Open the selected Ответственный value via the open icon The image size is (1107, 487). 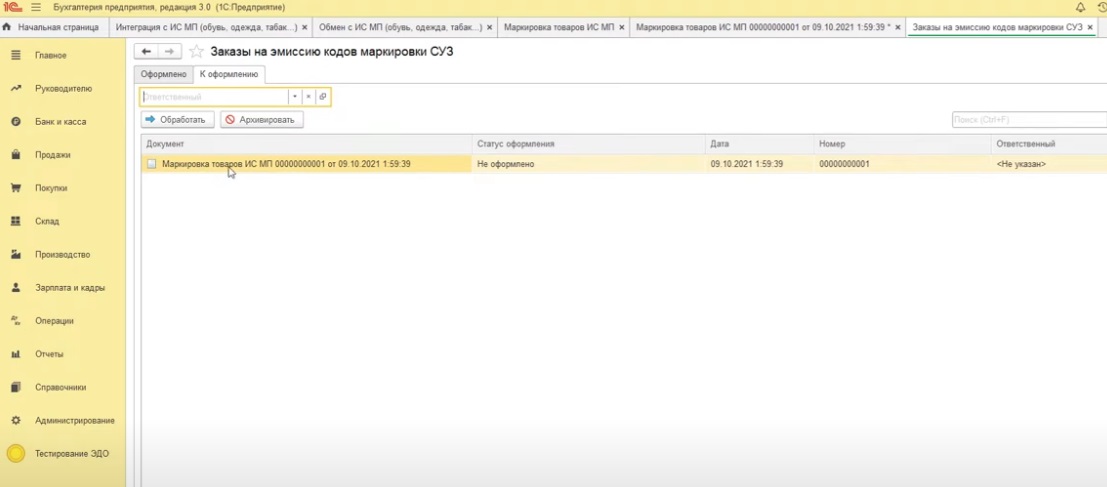coord(323,97)
